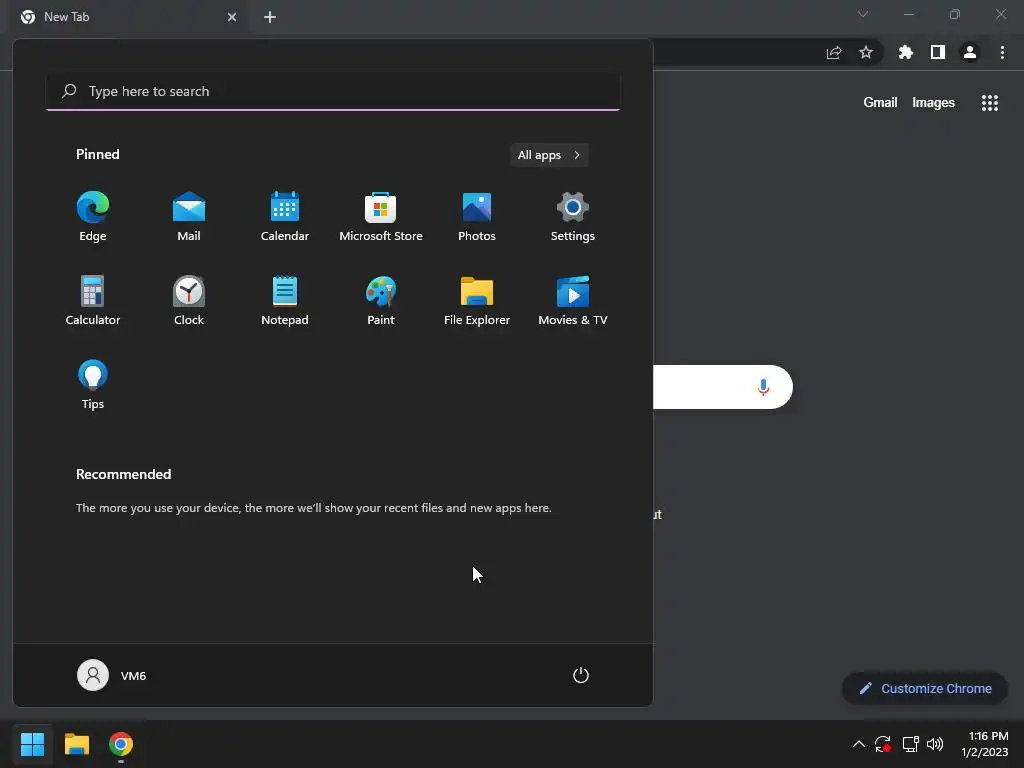Open Chrome tab search dropdown

863,14
